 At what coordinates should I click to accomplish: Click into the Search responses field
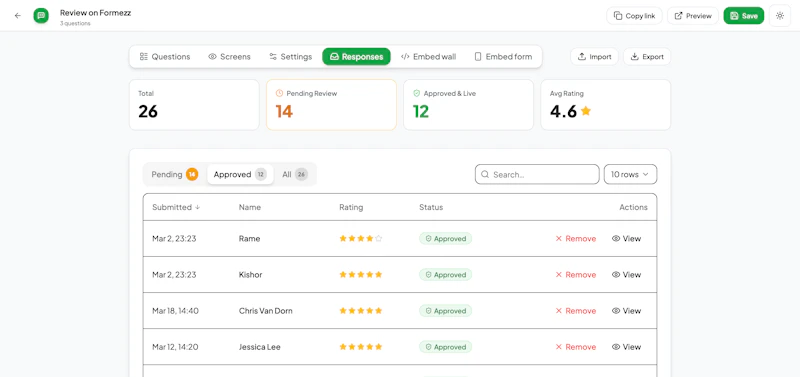click(x=537, y=174)
